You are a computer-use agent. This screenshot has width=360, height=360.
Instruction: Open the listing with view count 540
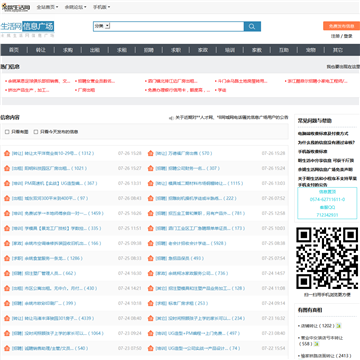(50, 348)
